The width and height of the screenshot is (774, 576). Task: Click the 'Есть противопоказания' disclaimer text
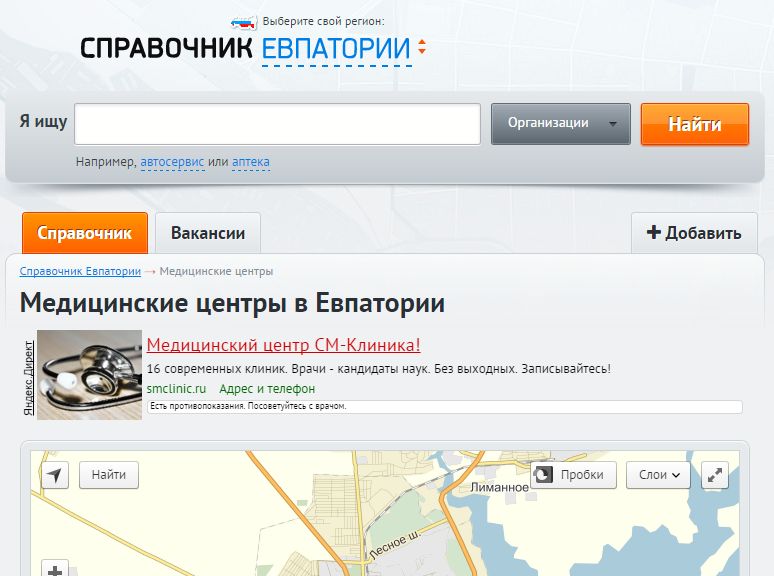pos(248,406)
